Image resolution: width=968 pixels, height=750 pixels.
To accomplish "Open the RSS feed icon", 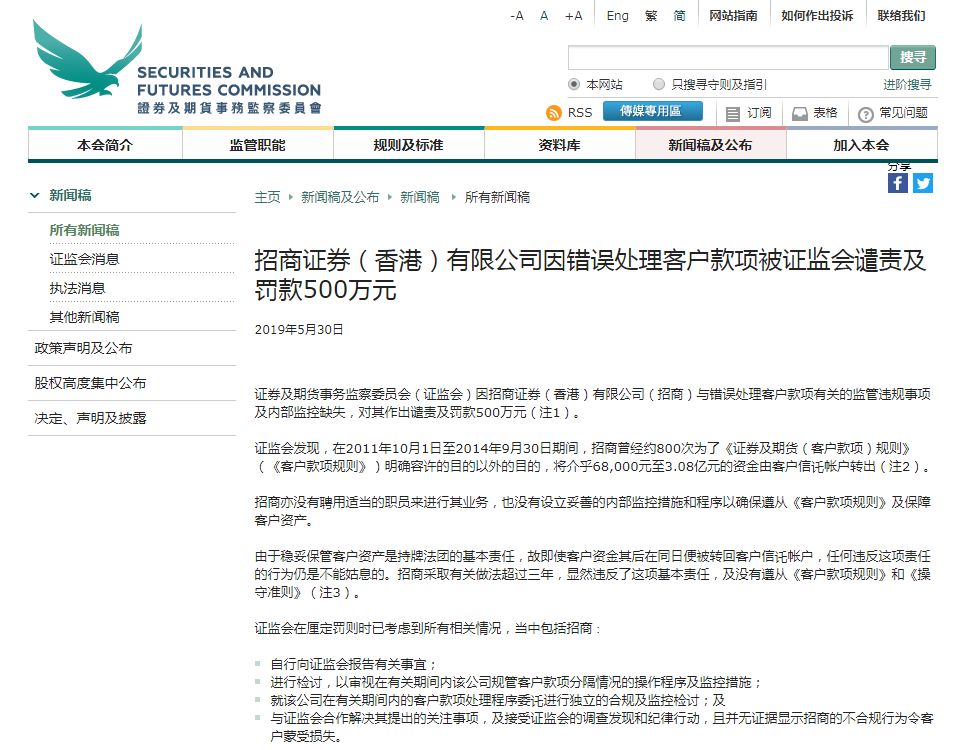I will click(554, 113).
